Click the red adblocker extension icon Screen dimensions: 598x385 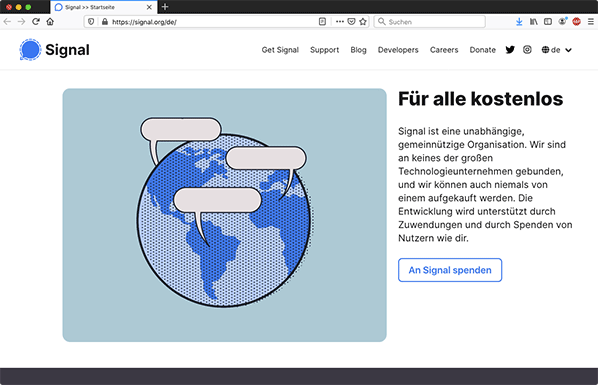coord(576,22)
